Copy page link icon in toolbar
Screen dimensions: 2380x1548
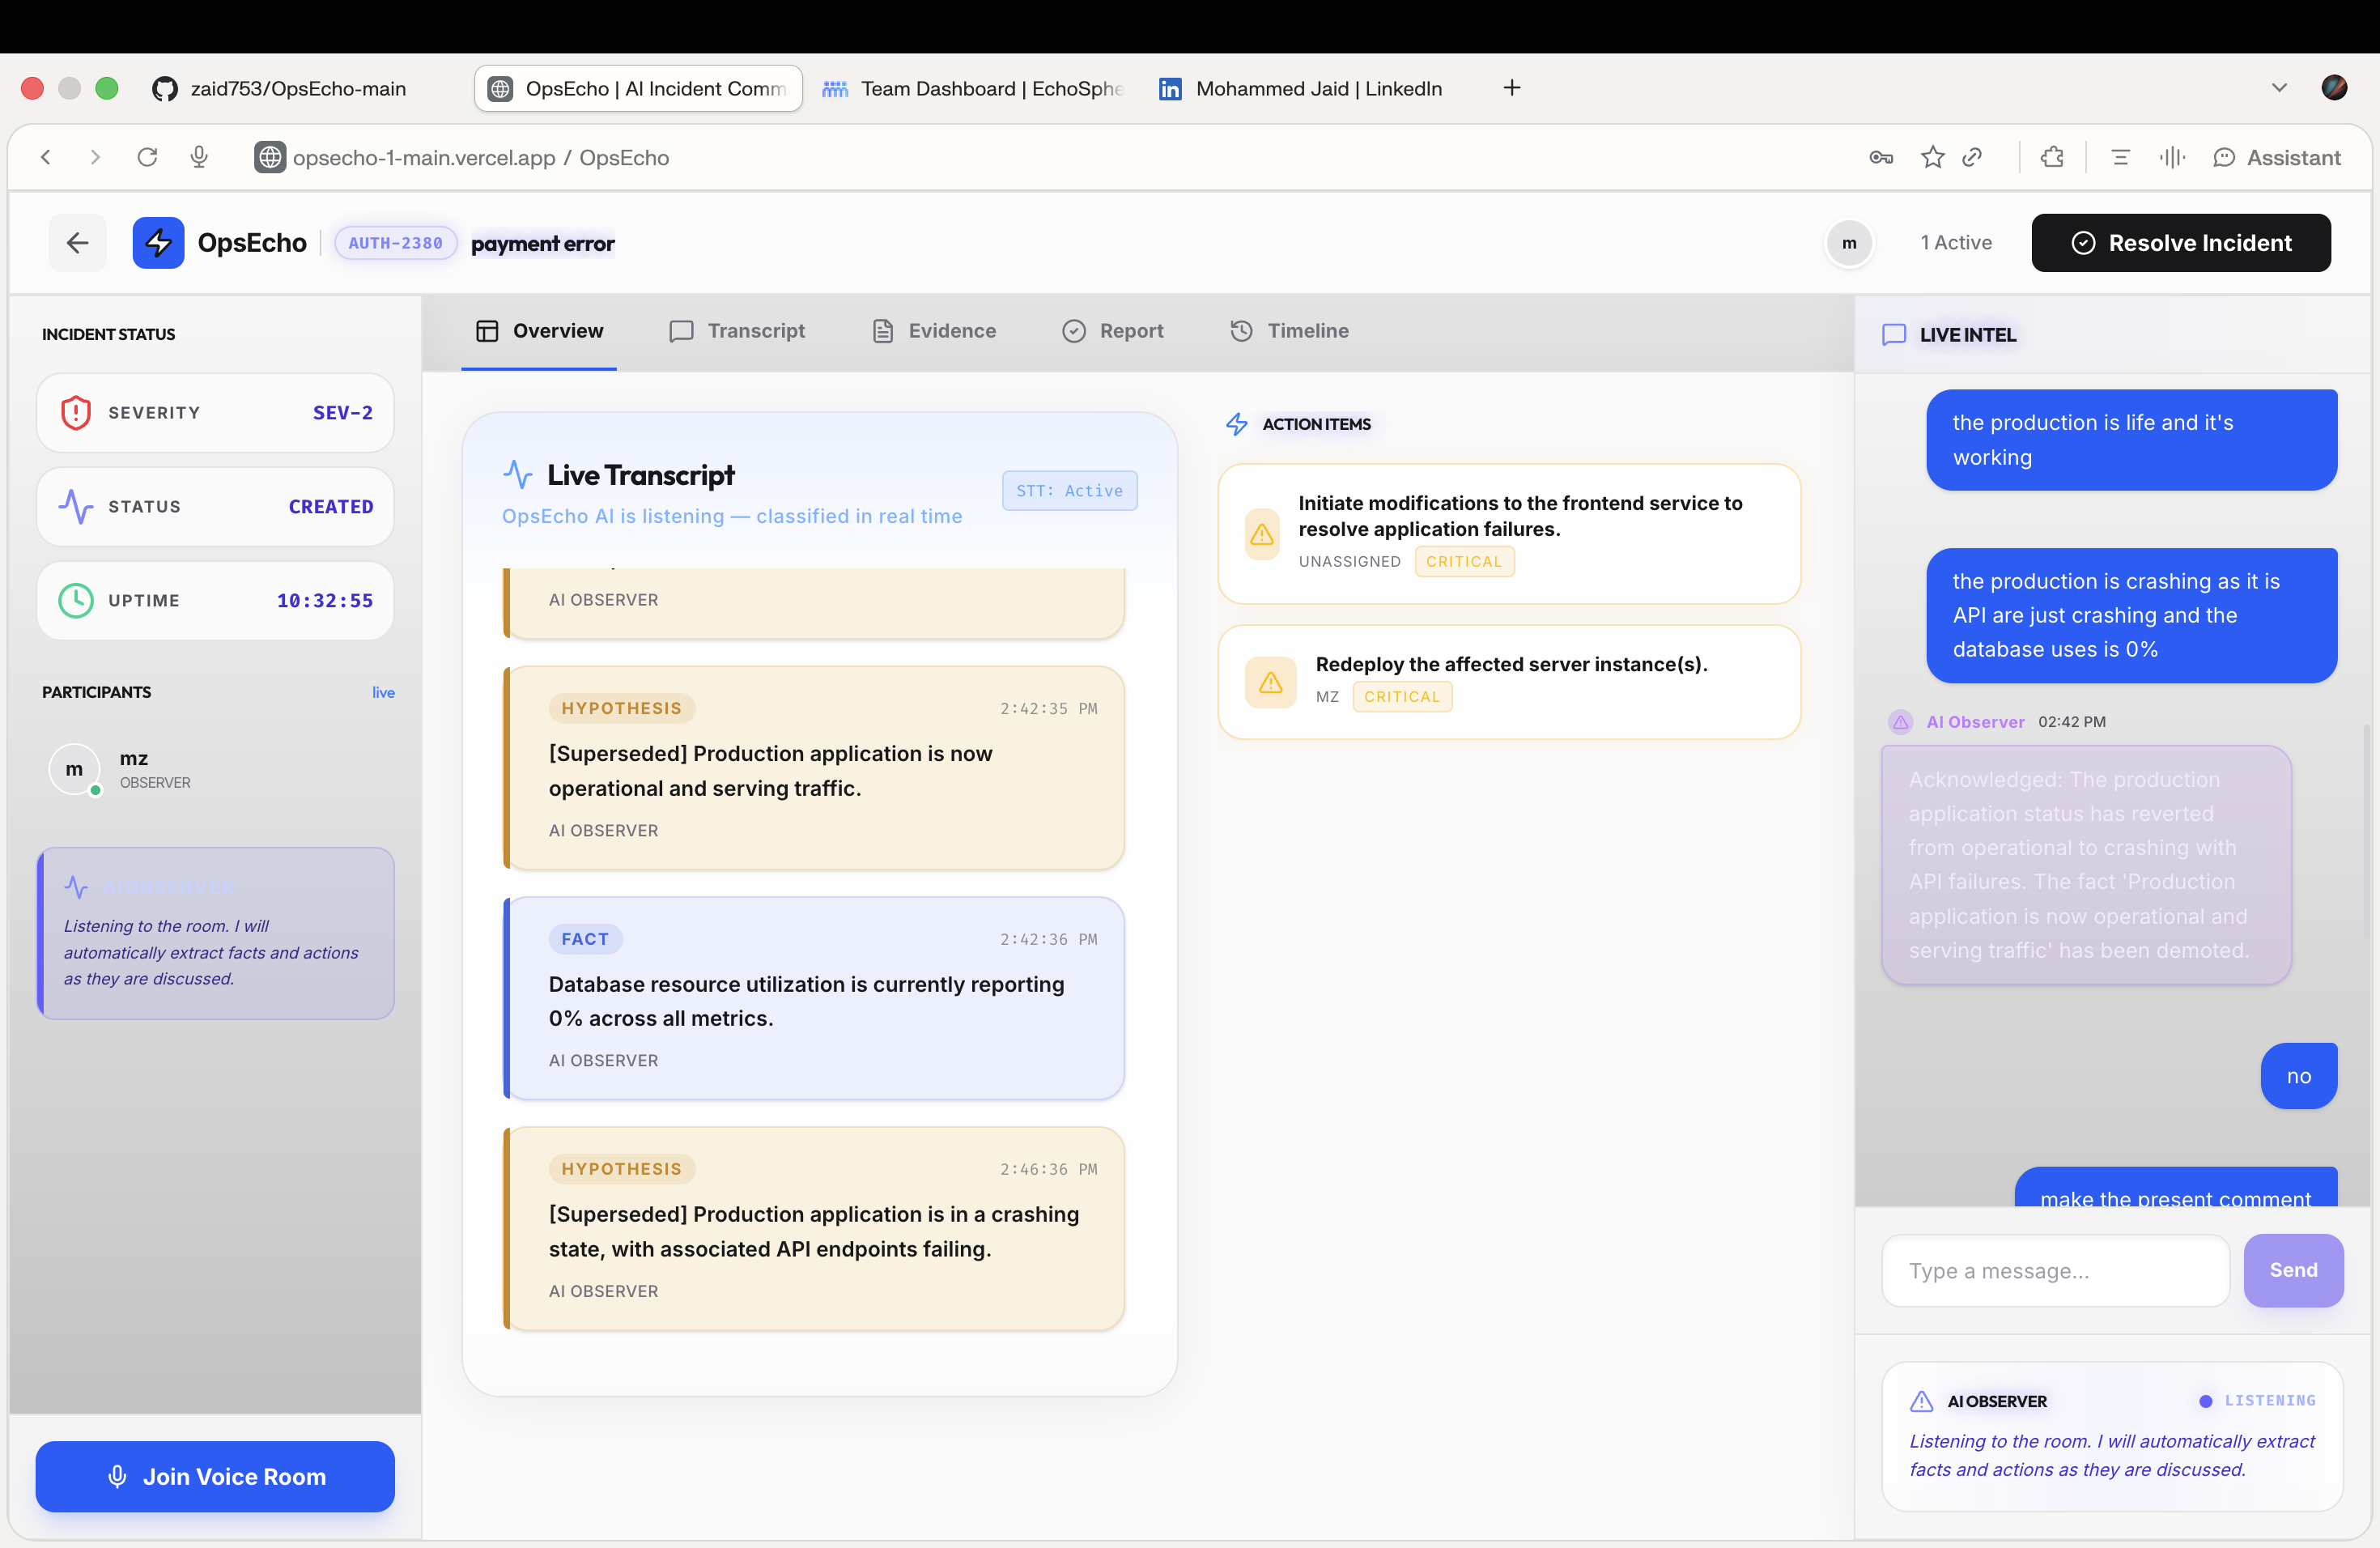pos(1971,157)
